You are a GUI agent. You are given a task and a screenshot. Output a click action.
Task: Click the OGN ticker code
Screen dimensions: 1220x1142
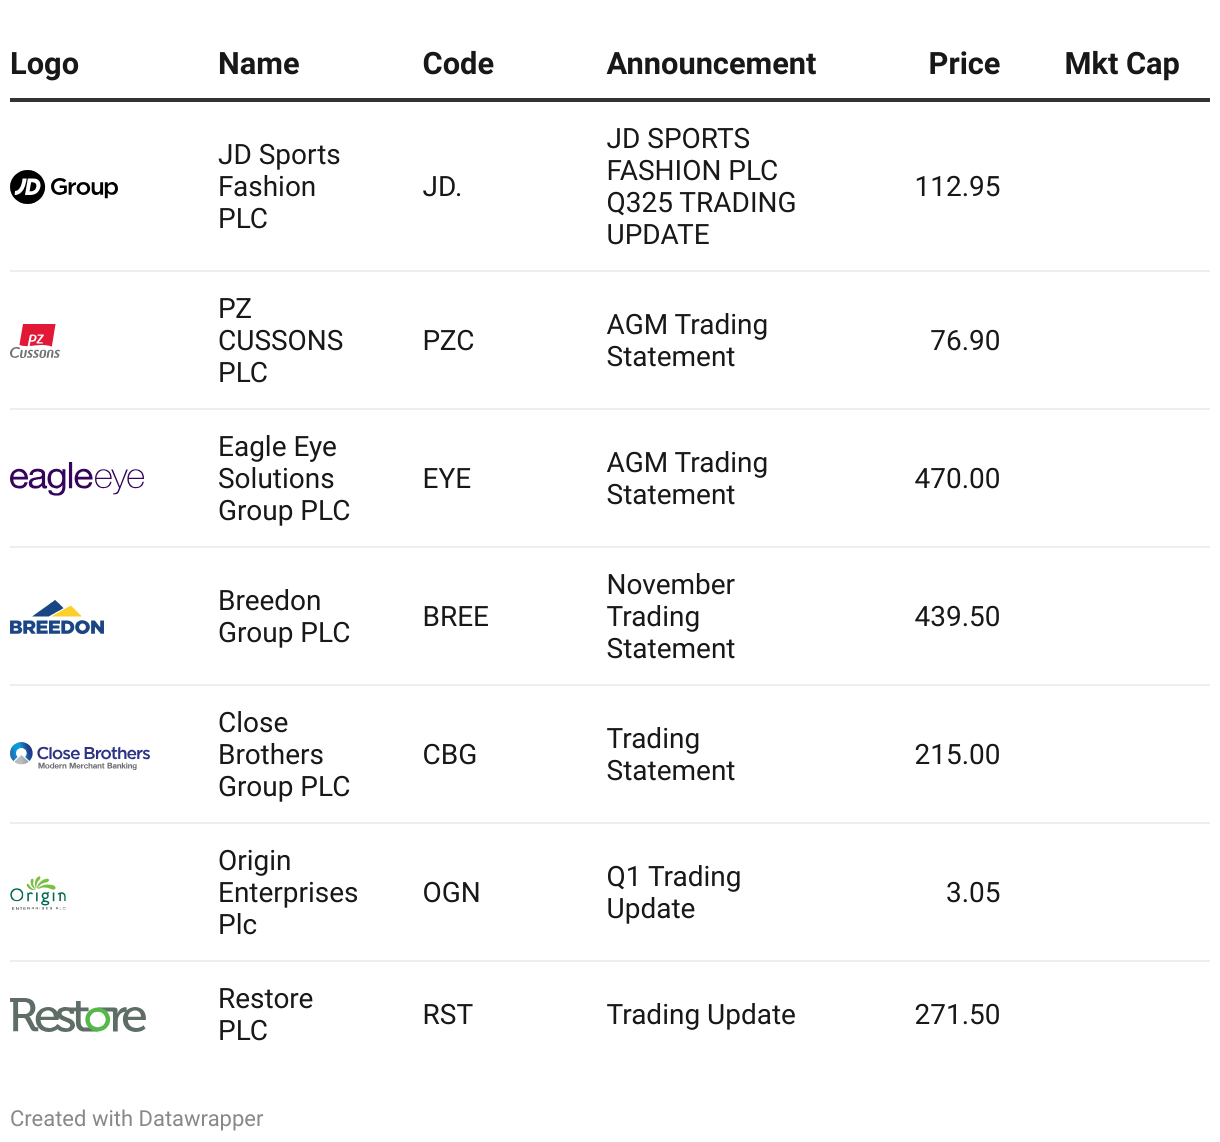coord(451,893)
